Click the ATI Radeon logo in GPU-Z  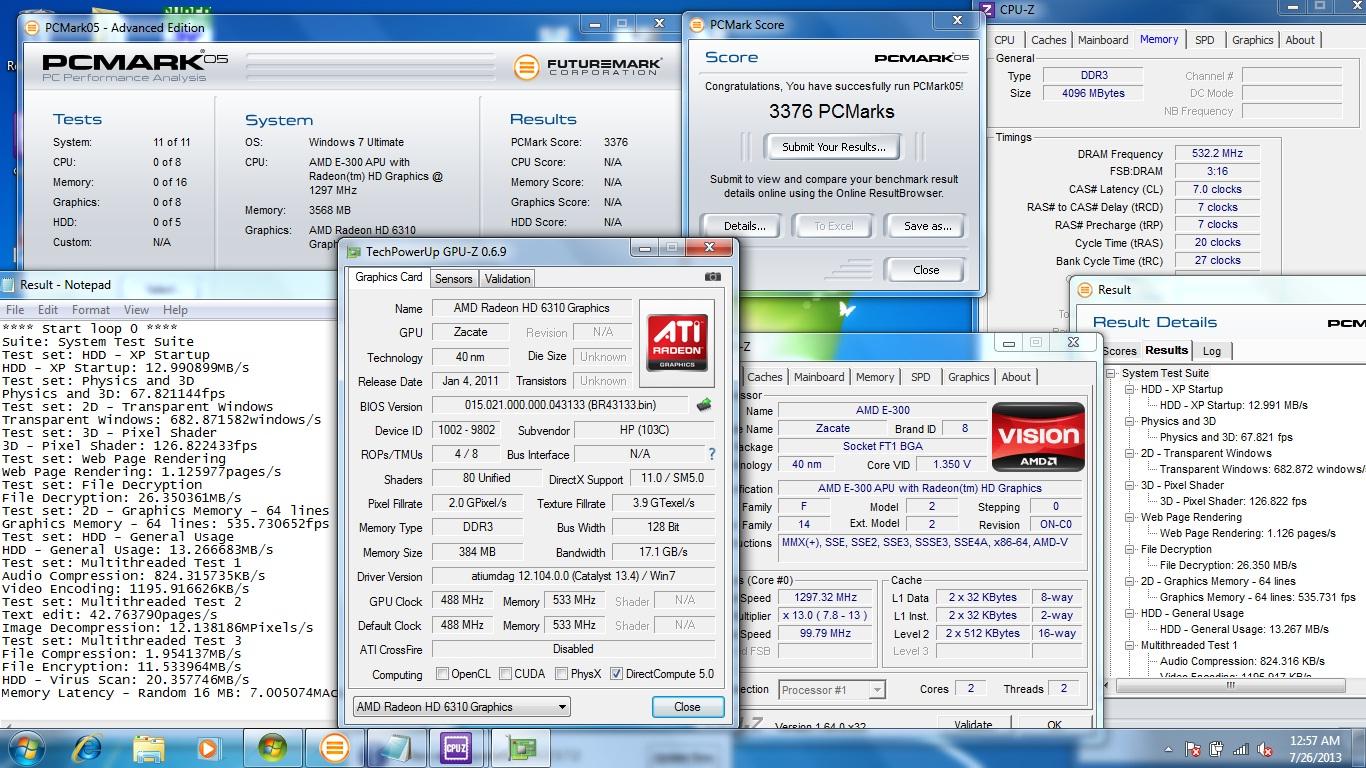click(x=677, y=343)
